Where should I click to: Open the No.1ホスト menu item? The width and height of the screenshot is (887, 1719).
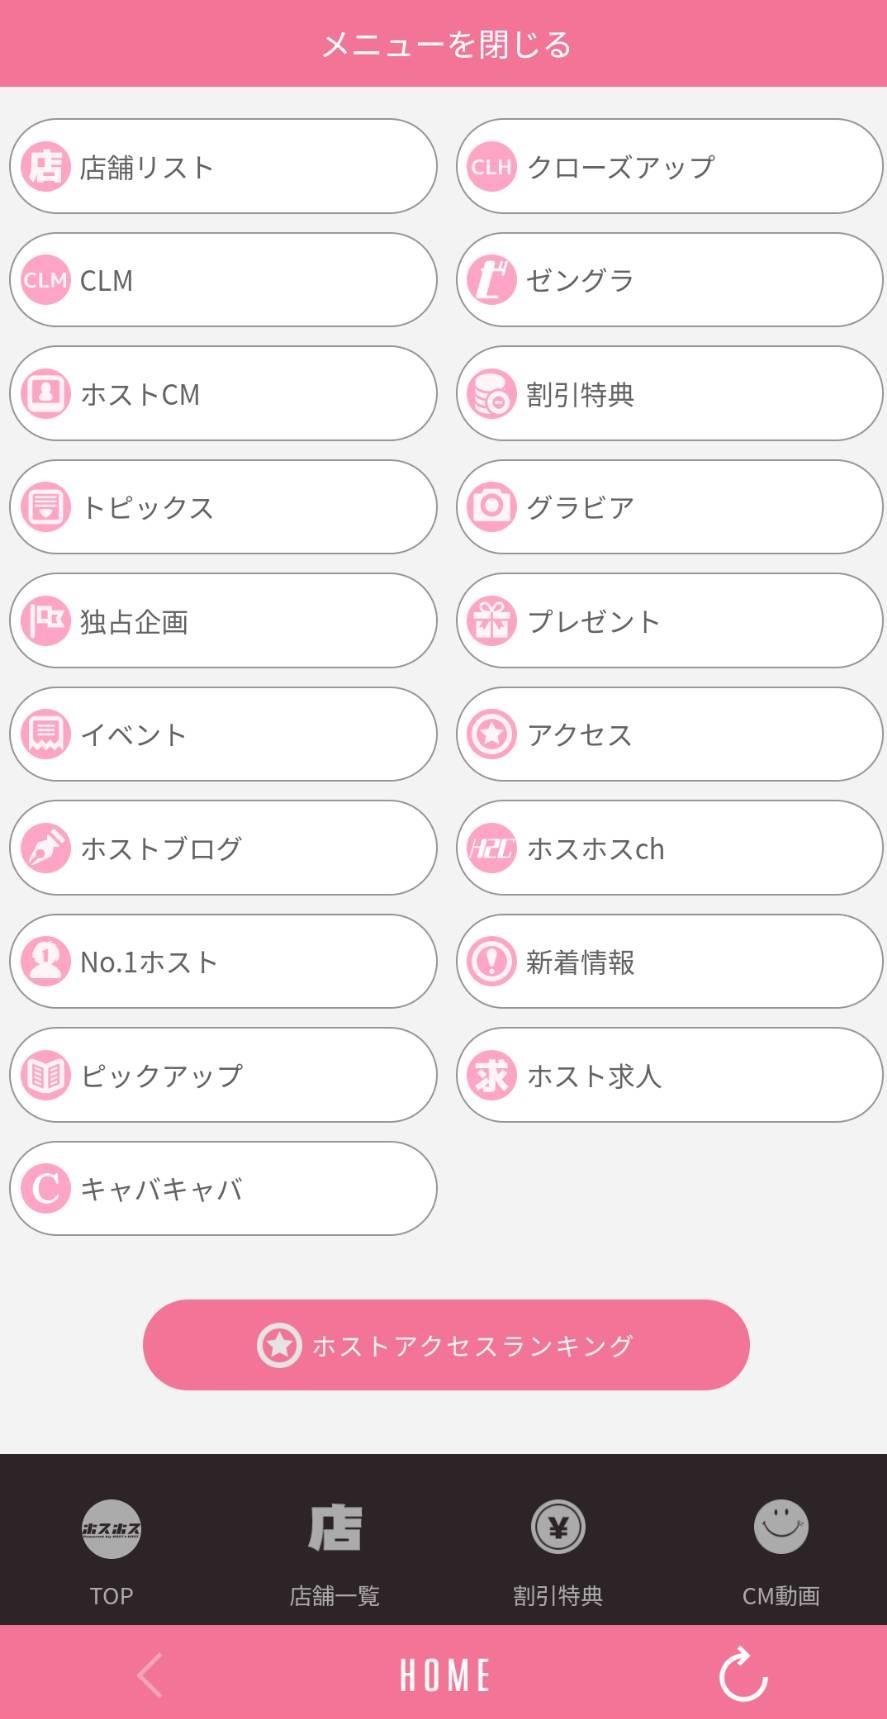pos(223,961)
